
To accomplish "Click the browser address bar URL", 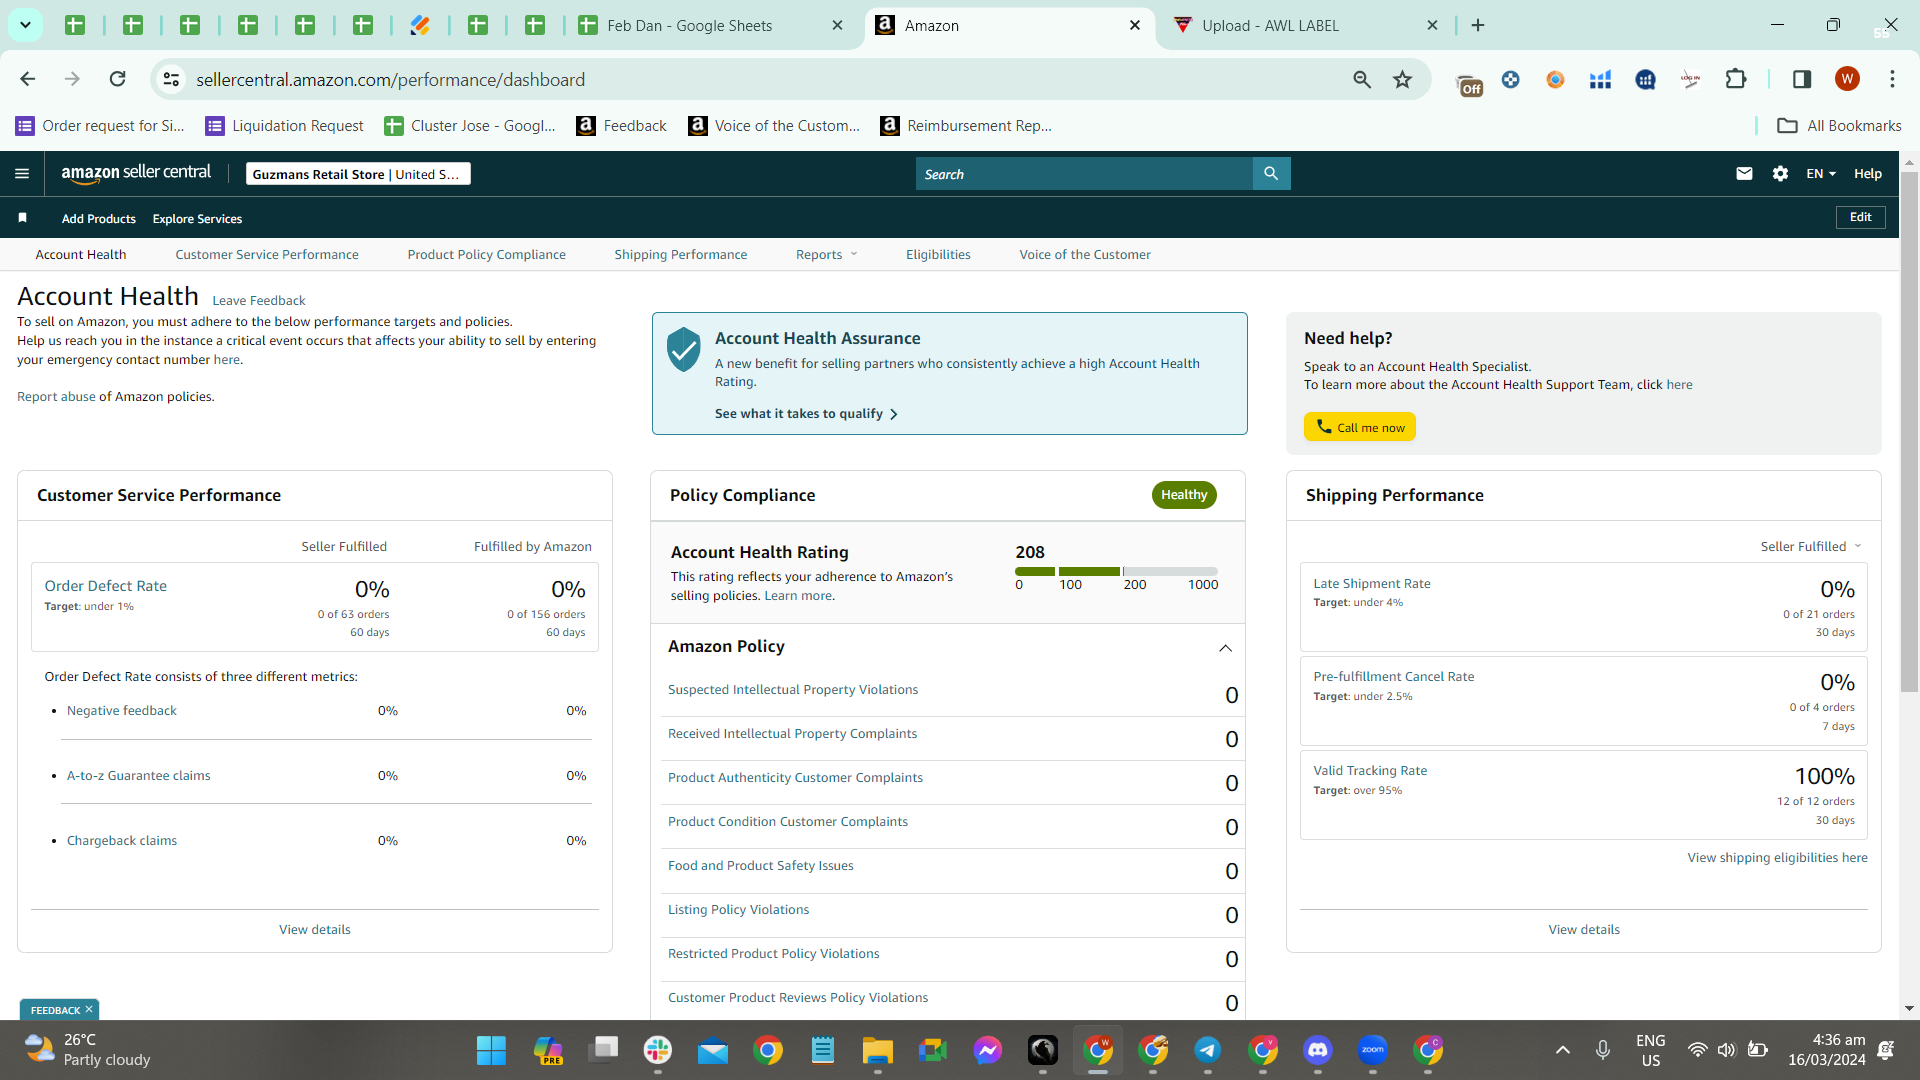I will point(390,79).
